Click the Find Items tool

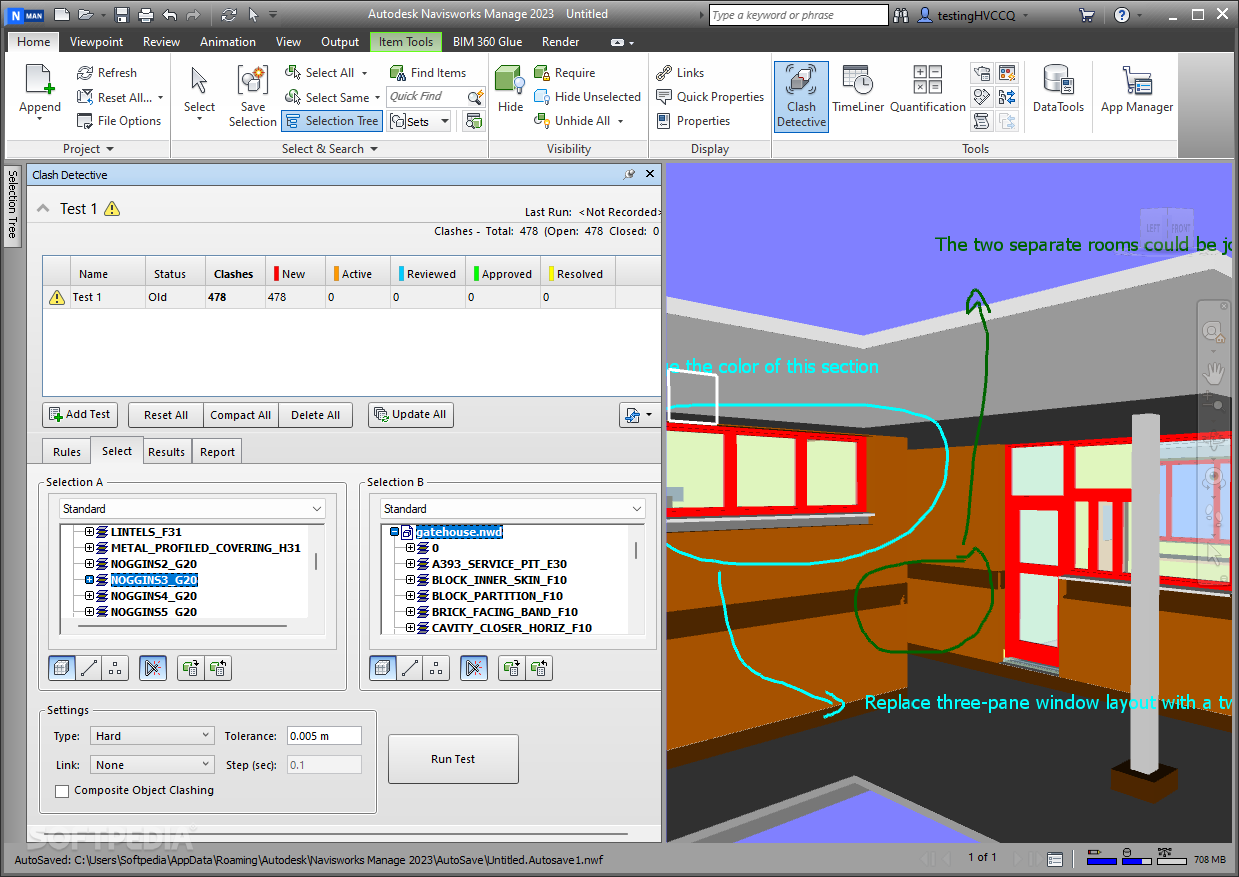pos(427,73)
